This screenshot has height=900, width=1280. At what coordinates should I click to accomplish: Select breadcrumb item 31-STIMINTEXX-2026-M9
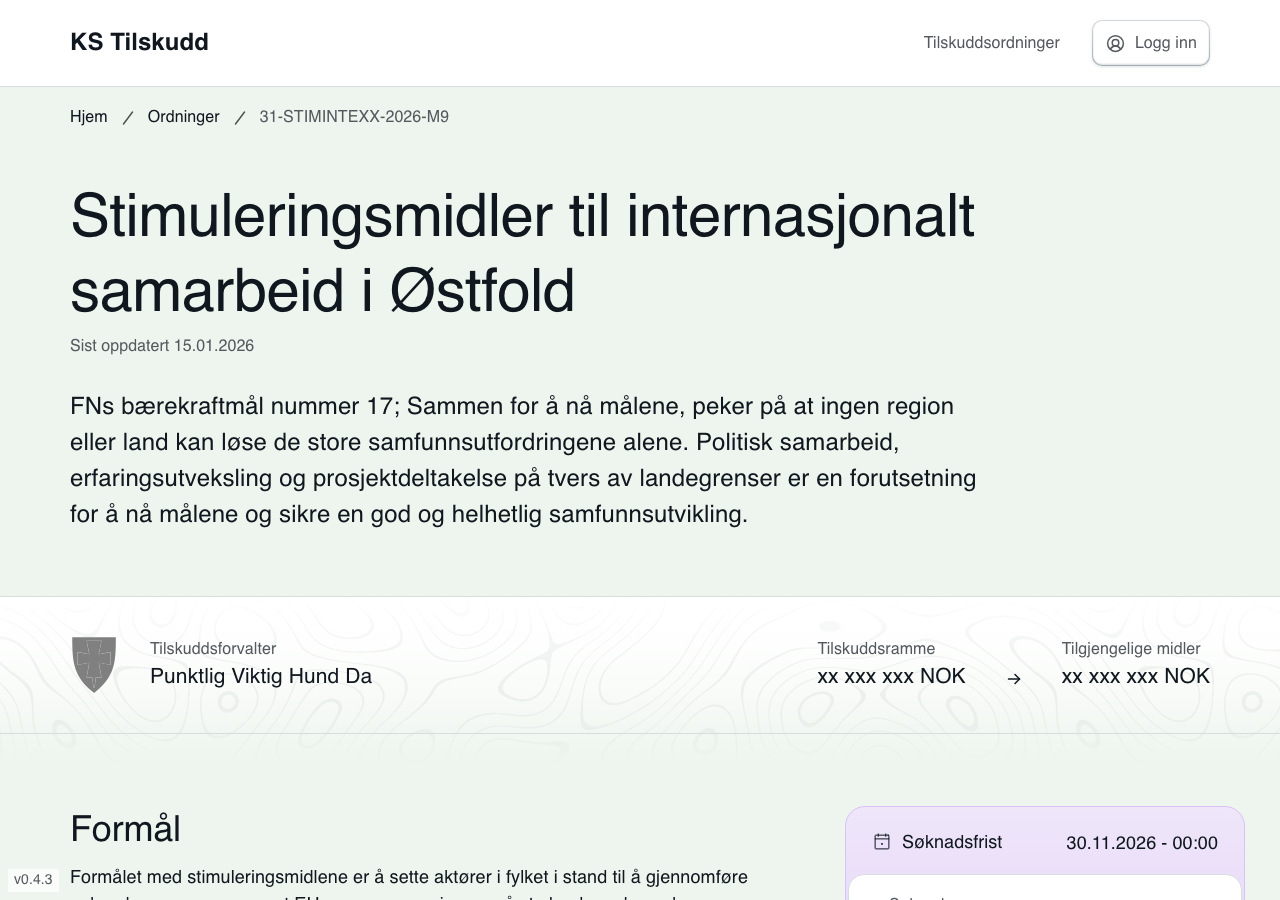click(x=354, y=117)
